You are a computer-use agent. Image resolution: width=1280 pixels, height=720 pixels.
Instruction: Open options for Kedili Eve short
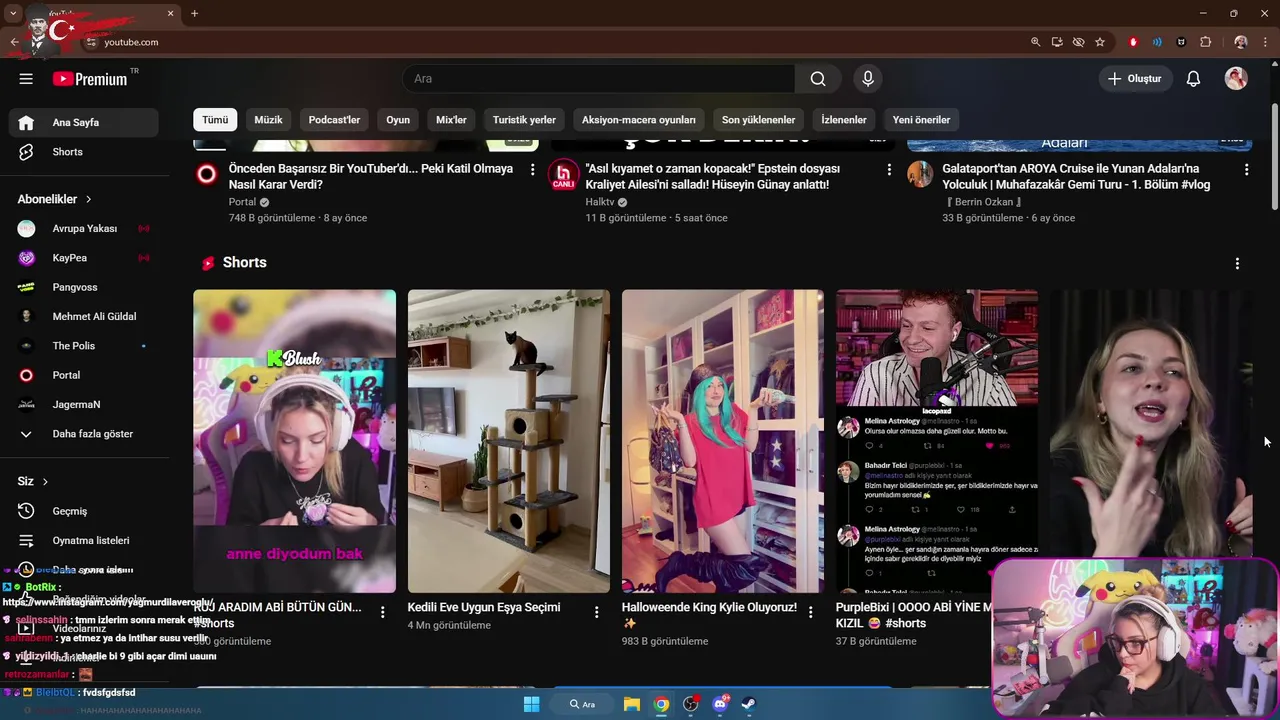click(x=596, y=612)
